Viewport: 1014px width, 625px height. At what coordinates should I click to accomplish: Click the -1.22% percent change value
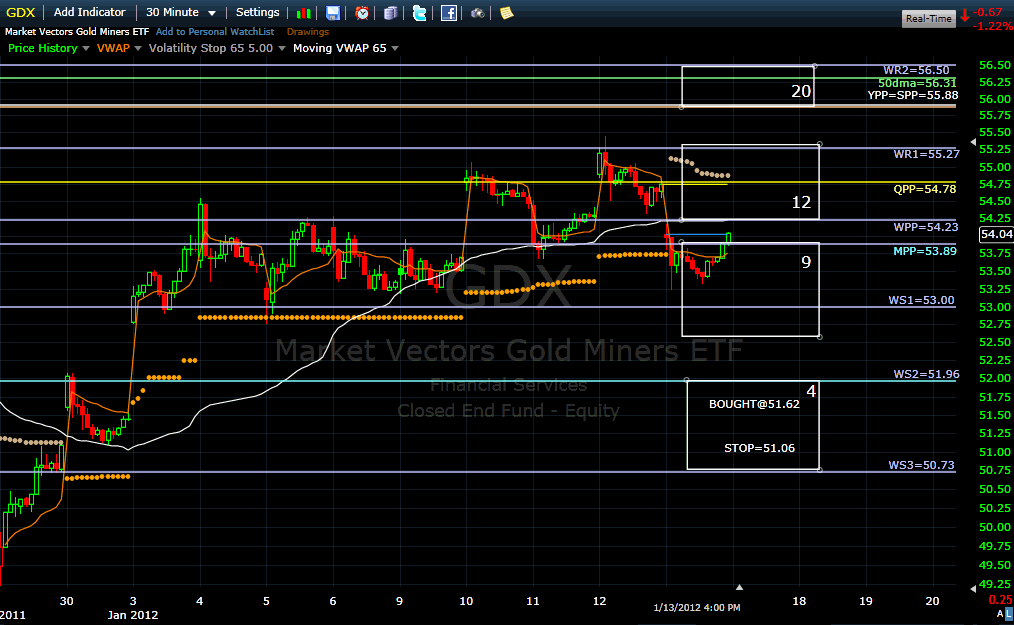click(x=992, y=27)
